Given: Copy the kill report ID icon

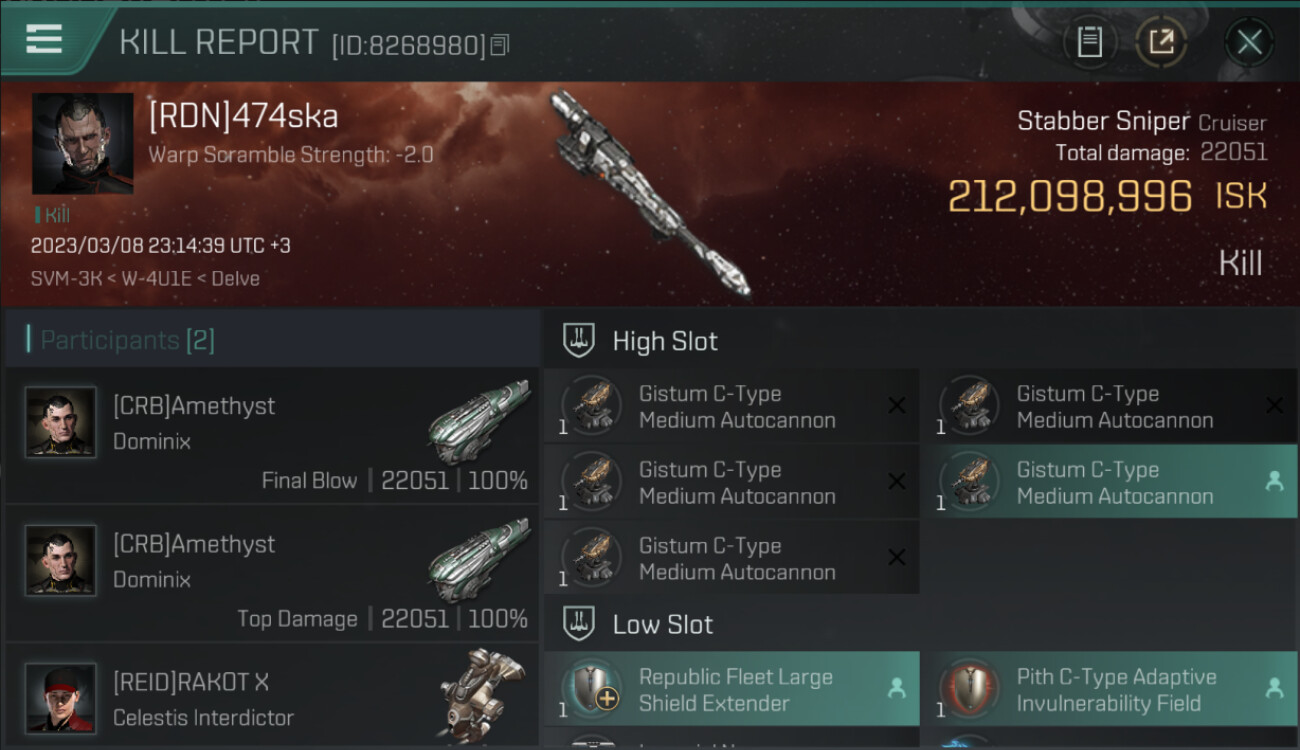Looking at the screenshot, I should tap(499, 45).
